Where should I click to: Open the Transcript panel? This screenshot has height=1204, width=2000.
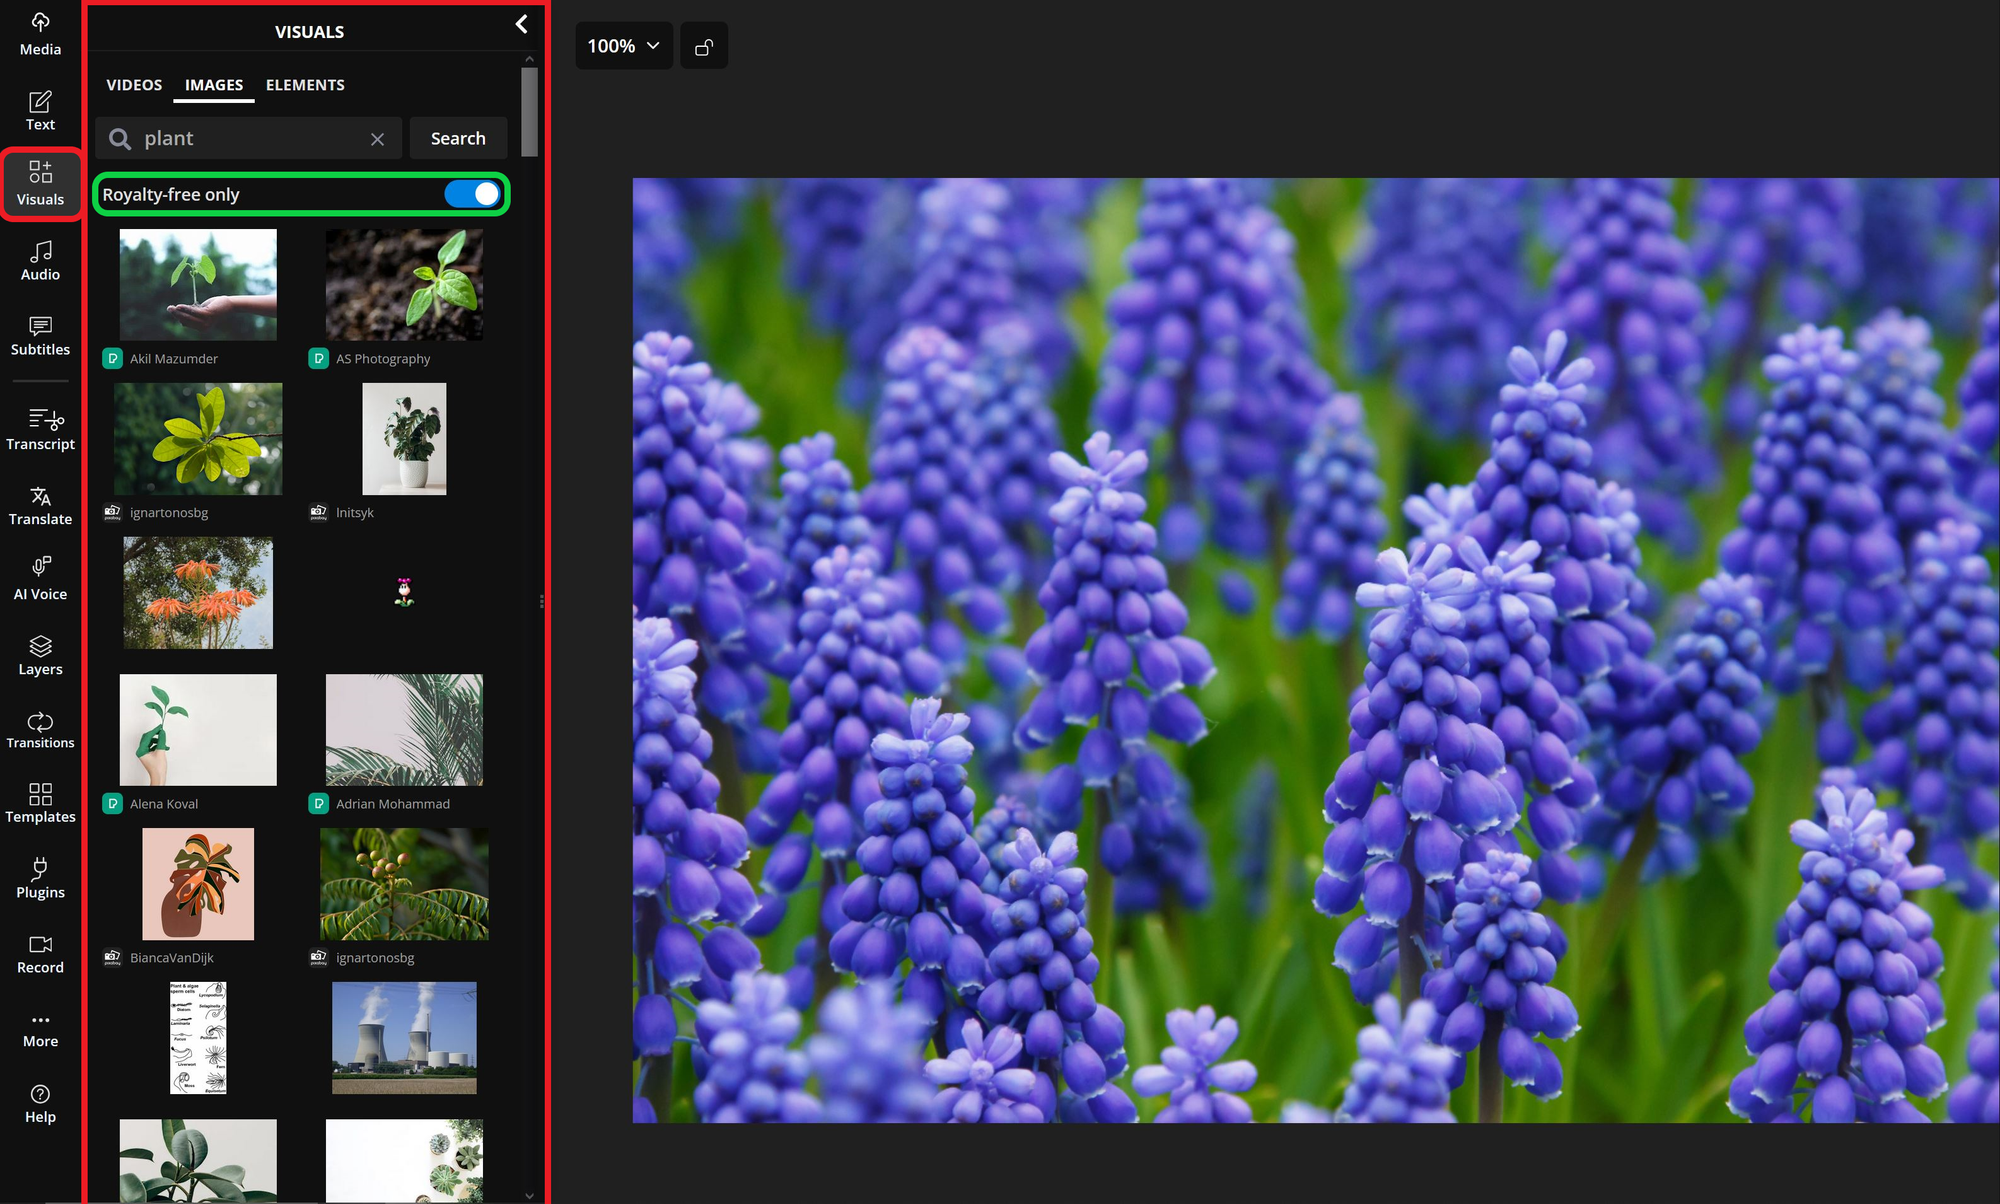(x=40, y=429)
